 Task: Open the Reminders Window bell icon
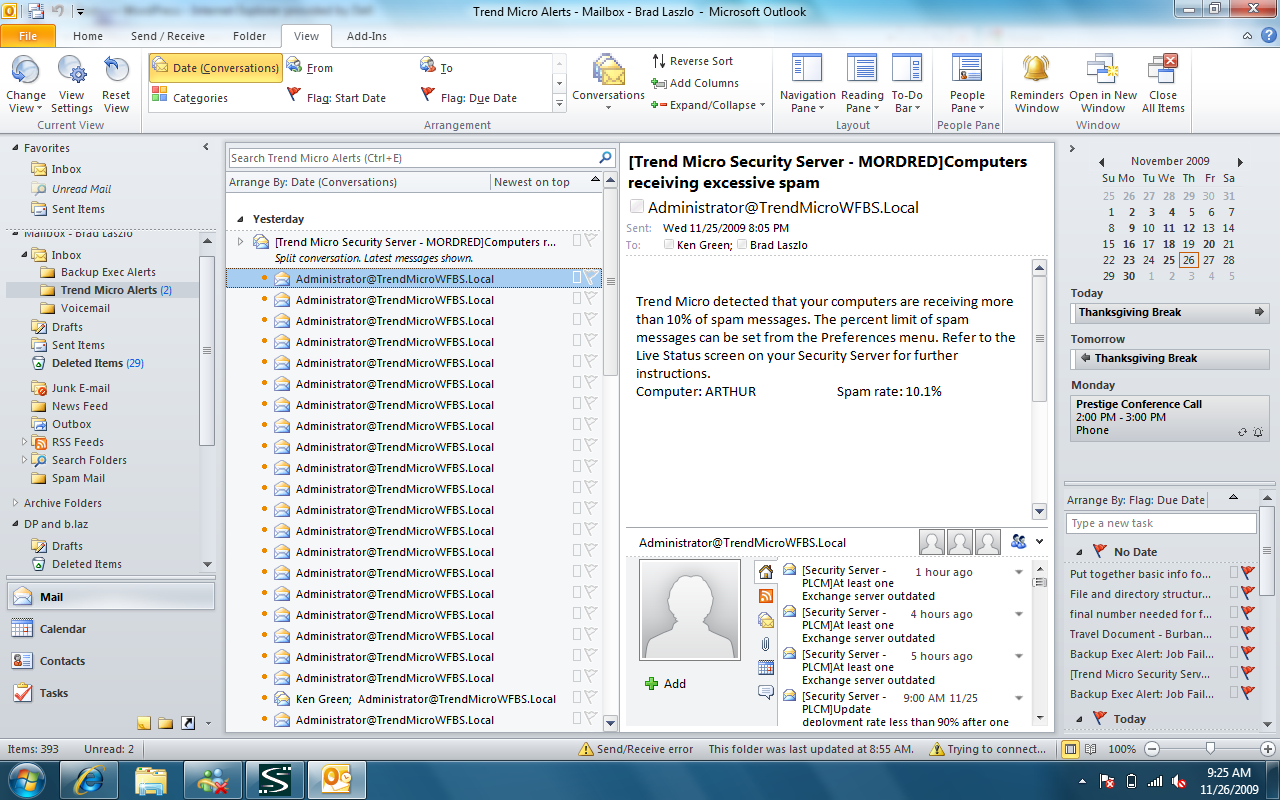point(1036,70)
